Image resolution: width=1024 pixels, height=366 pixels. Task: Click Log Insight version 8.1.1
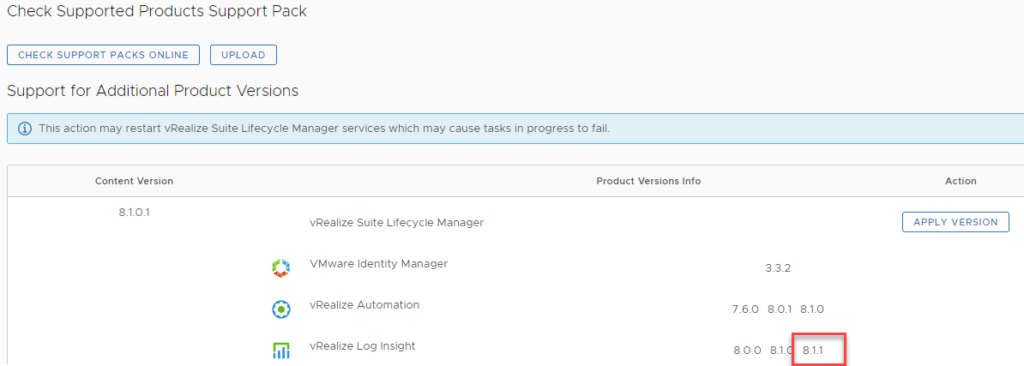tap(813, 350)
